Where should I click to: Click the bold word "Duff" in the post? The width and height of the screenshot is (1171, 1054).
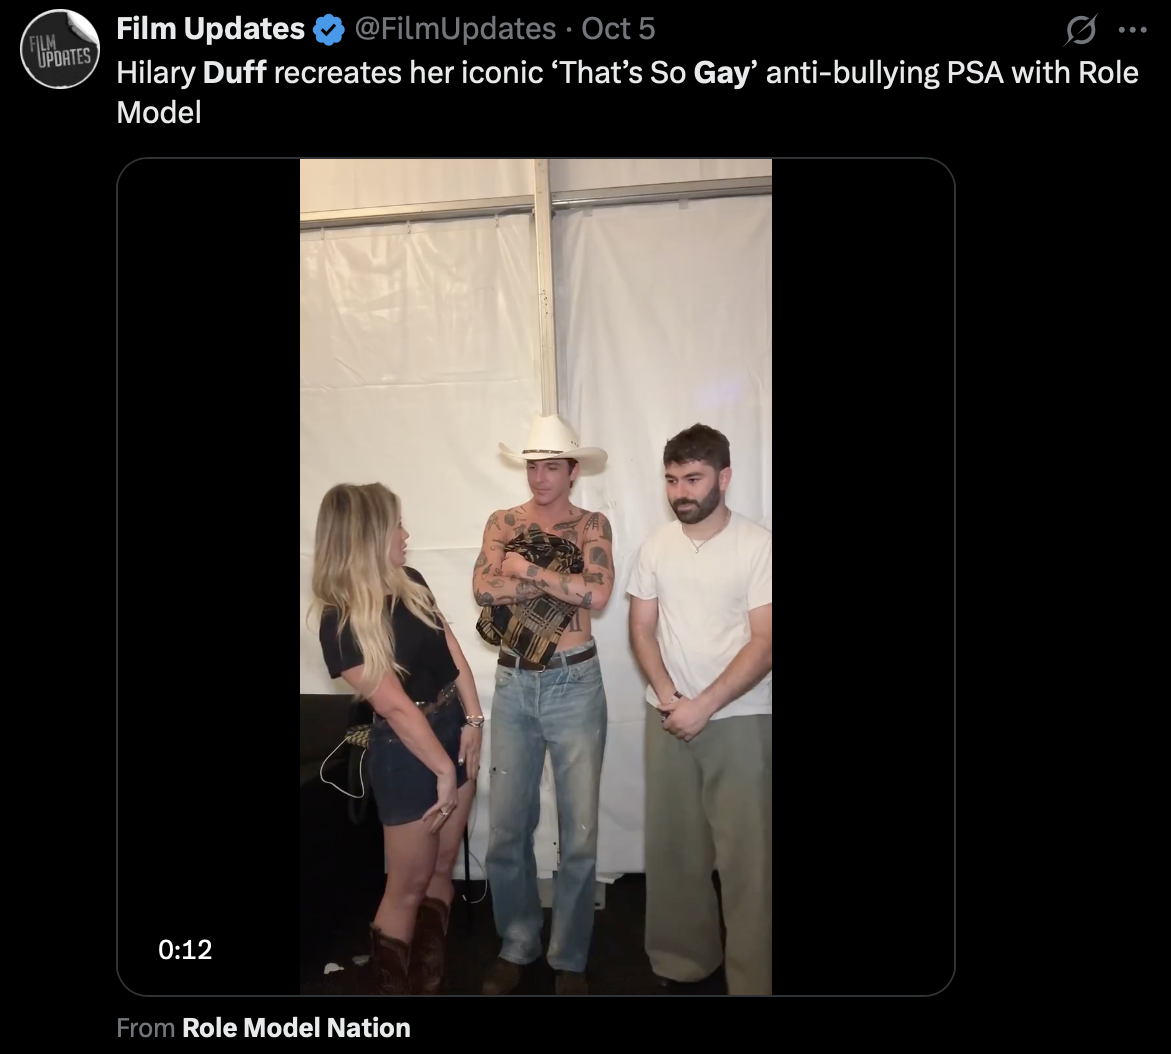pyautogui.click(x=234, y=73)
